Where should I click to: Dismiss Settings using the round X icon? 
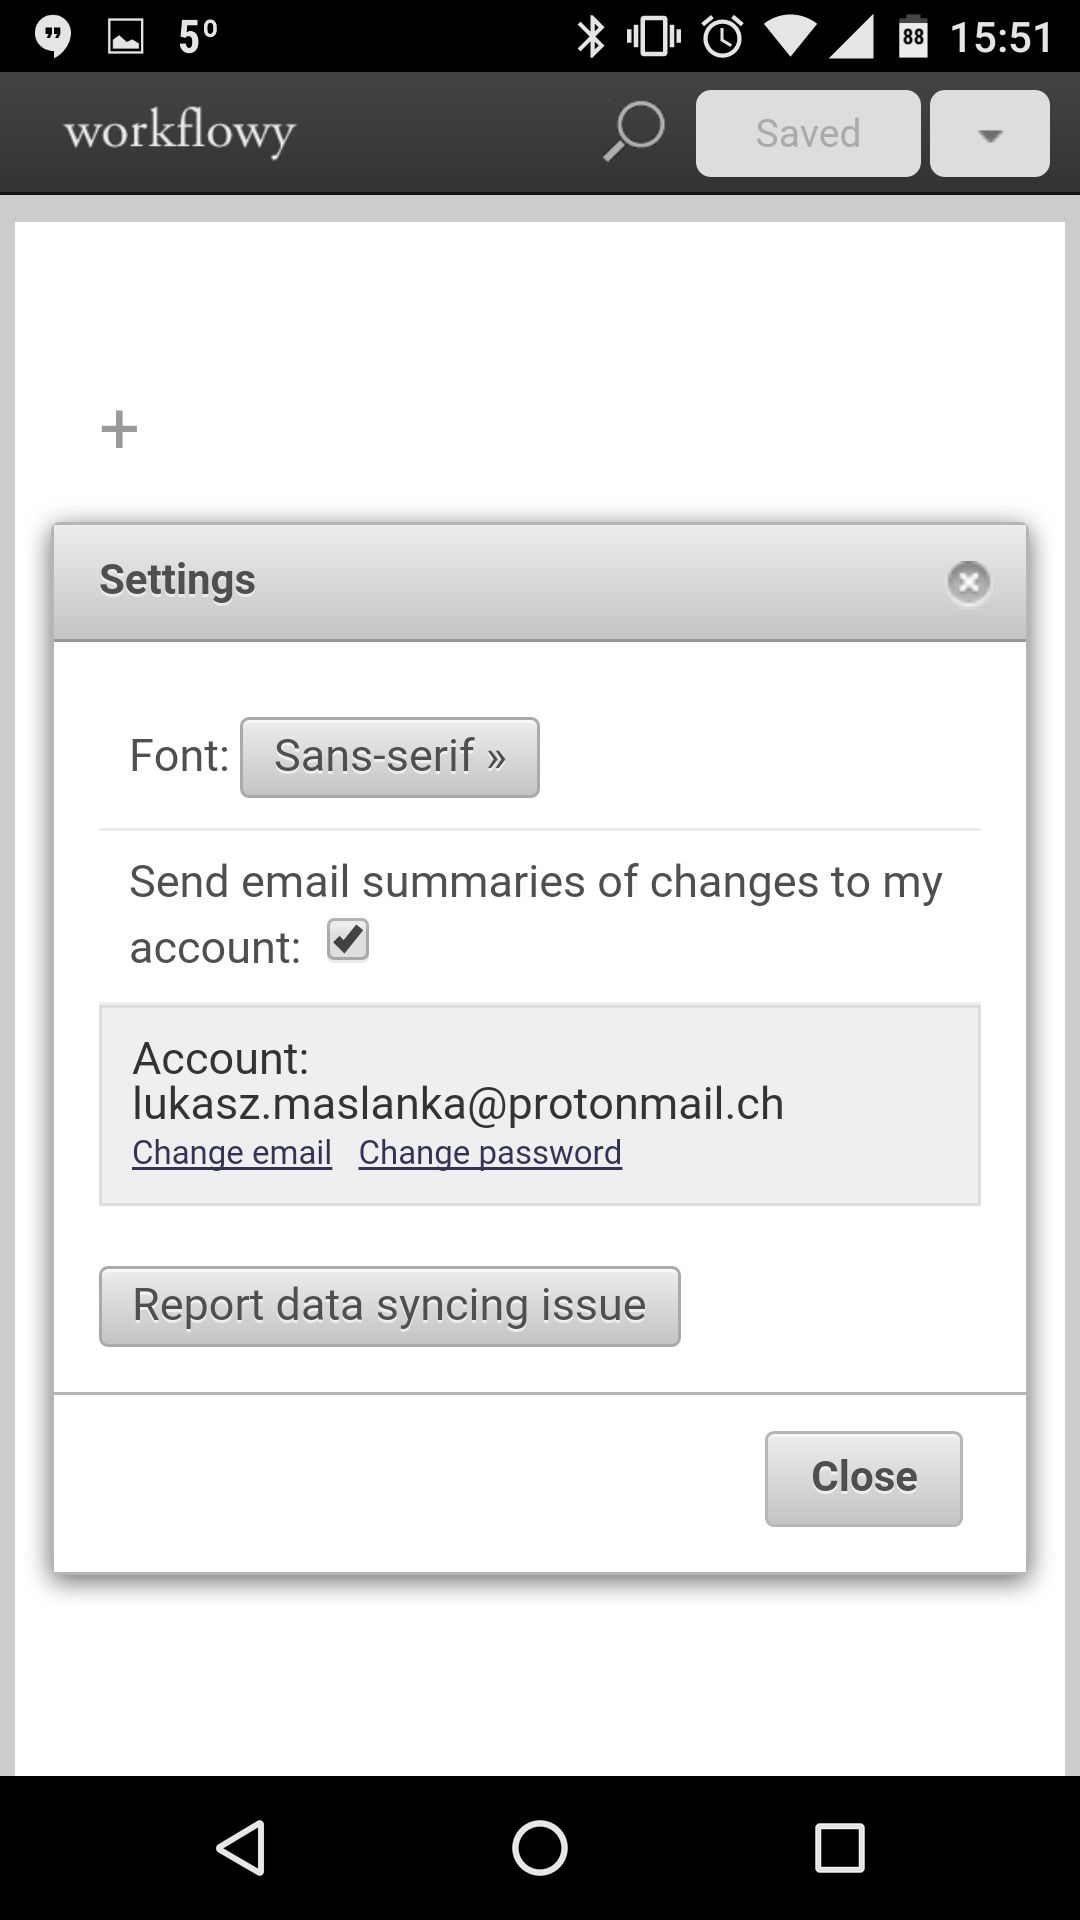point(968,582)
